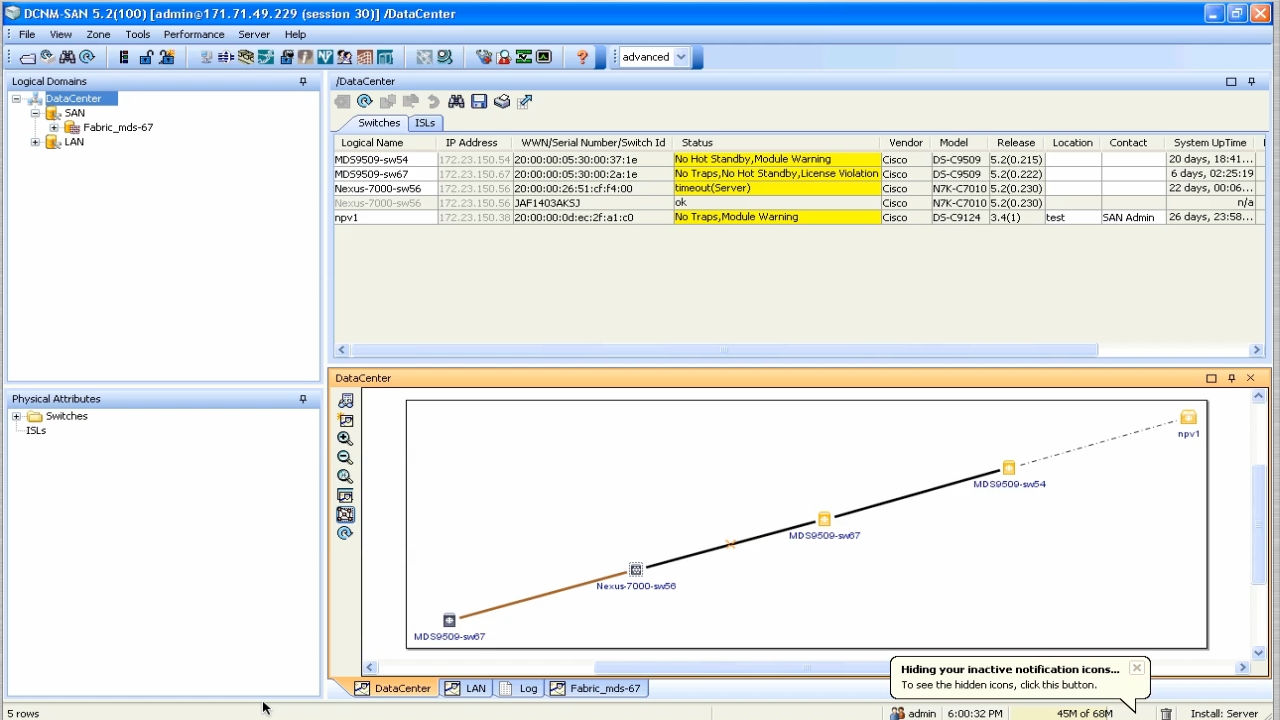Open the Performance menu
1280x720 pixels.
click(x=194, y=34)
